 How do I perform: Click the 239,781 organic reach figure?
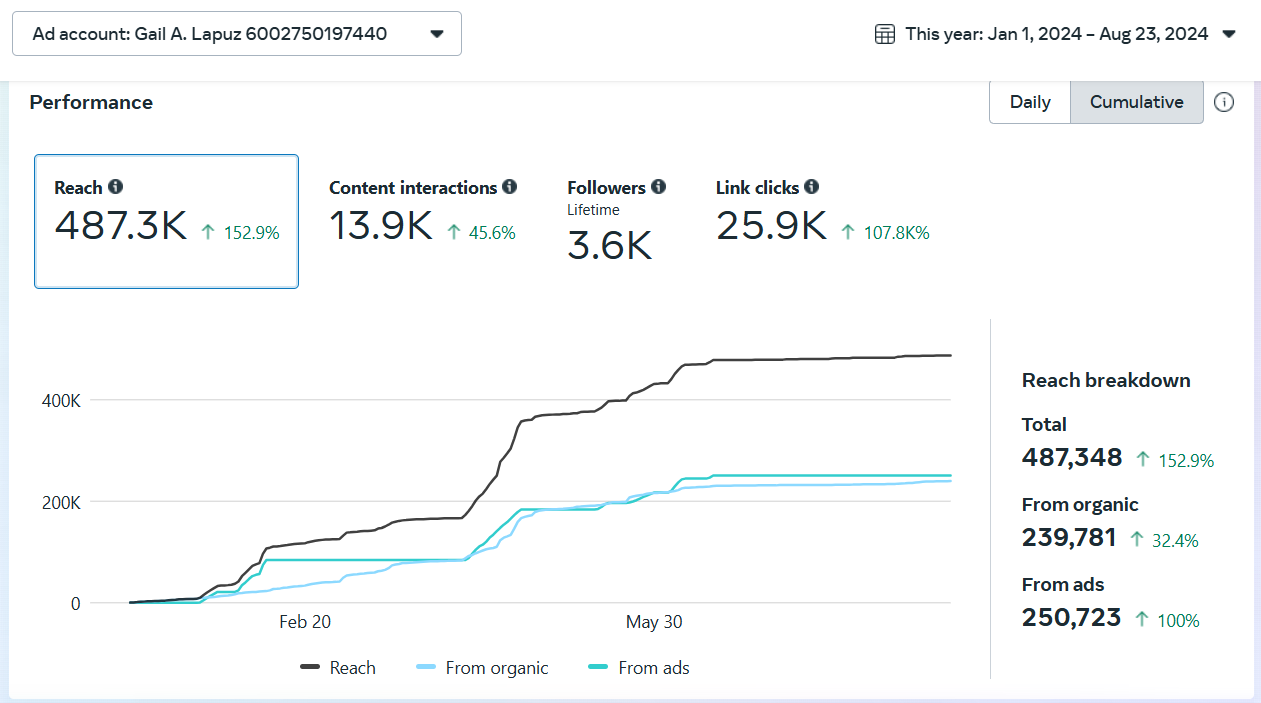tap(1069, 538)
